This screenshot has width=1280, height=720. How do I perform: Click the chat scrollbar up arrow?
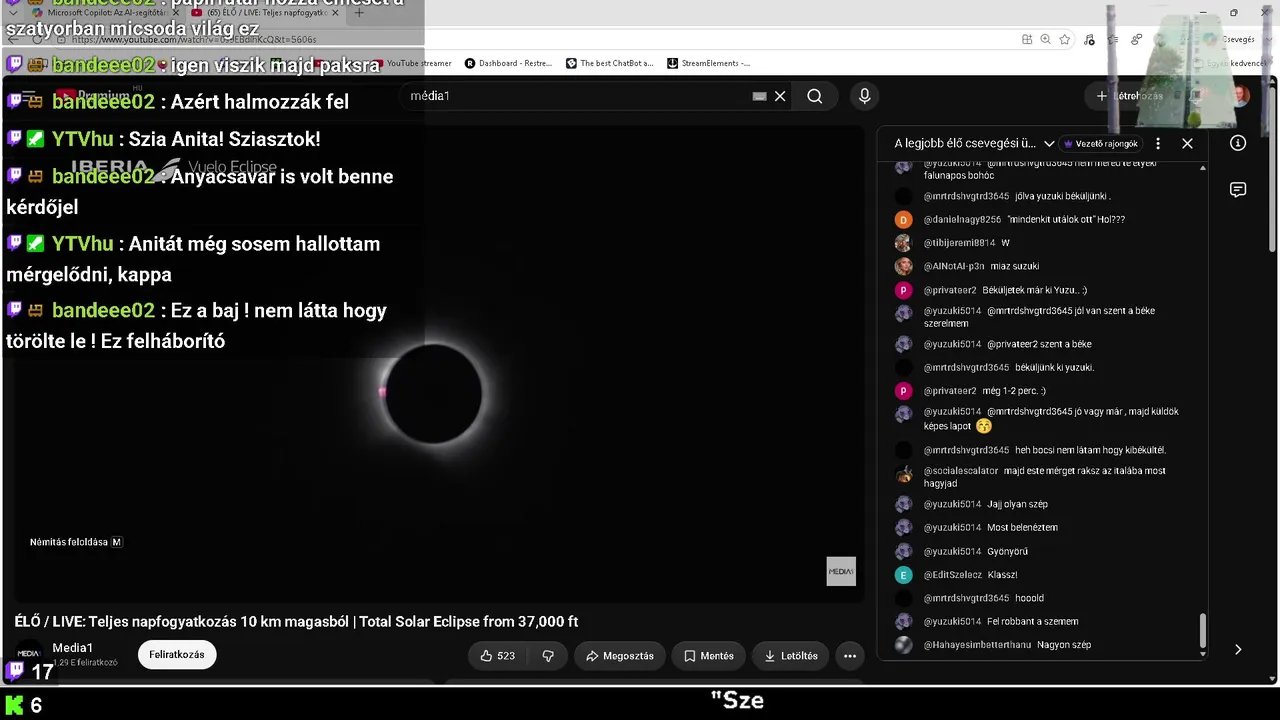click(1203, 167)
